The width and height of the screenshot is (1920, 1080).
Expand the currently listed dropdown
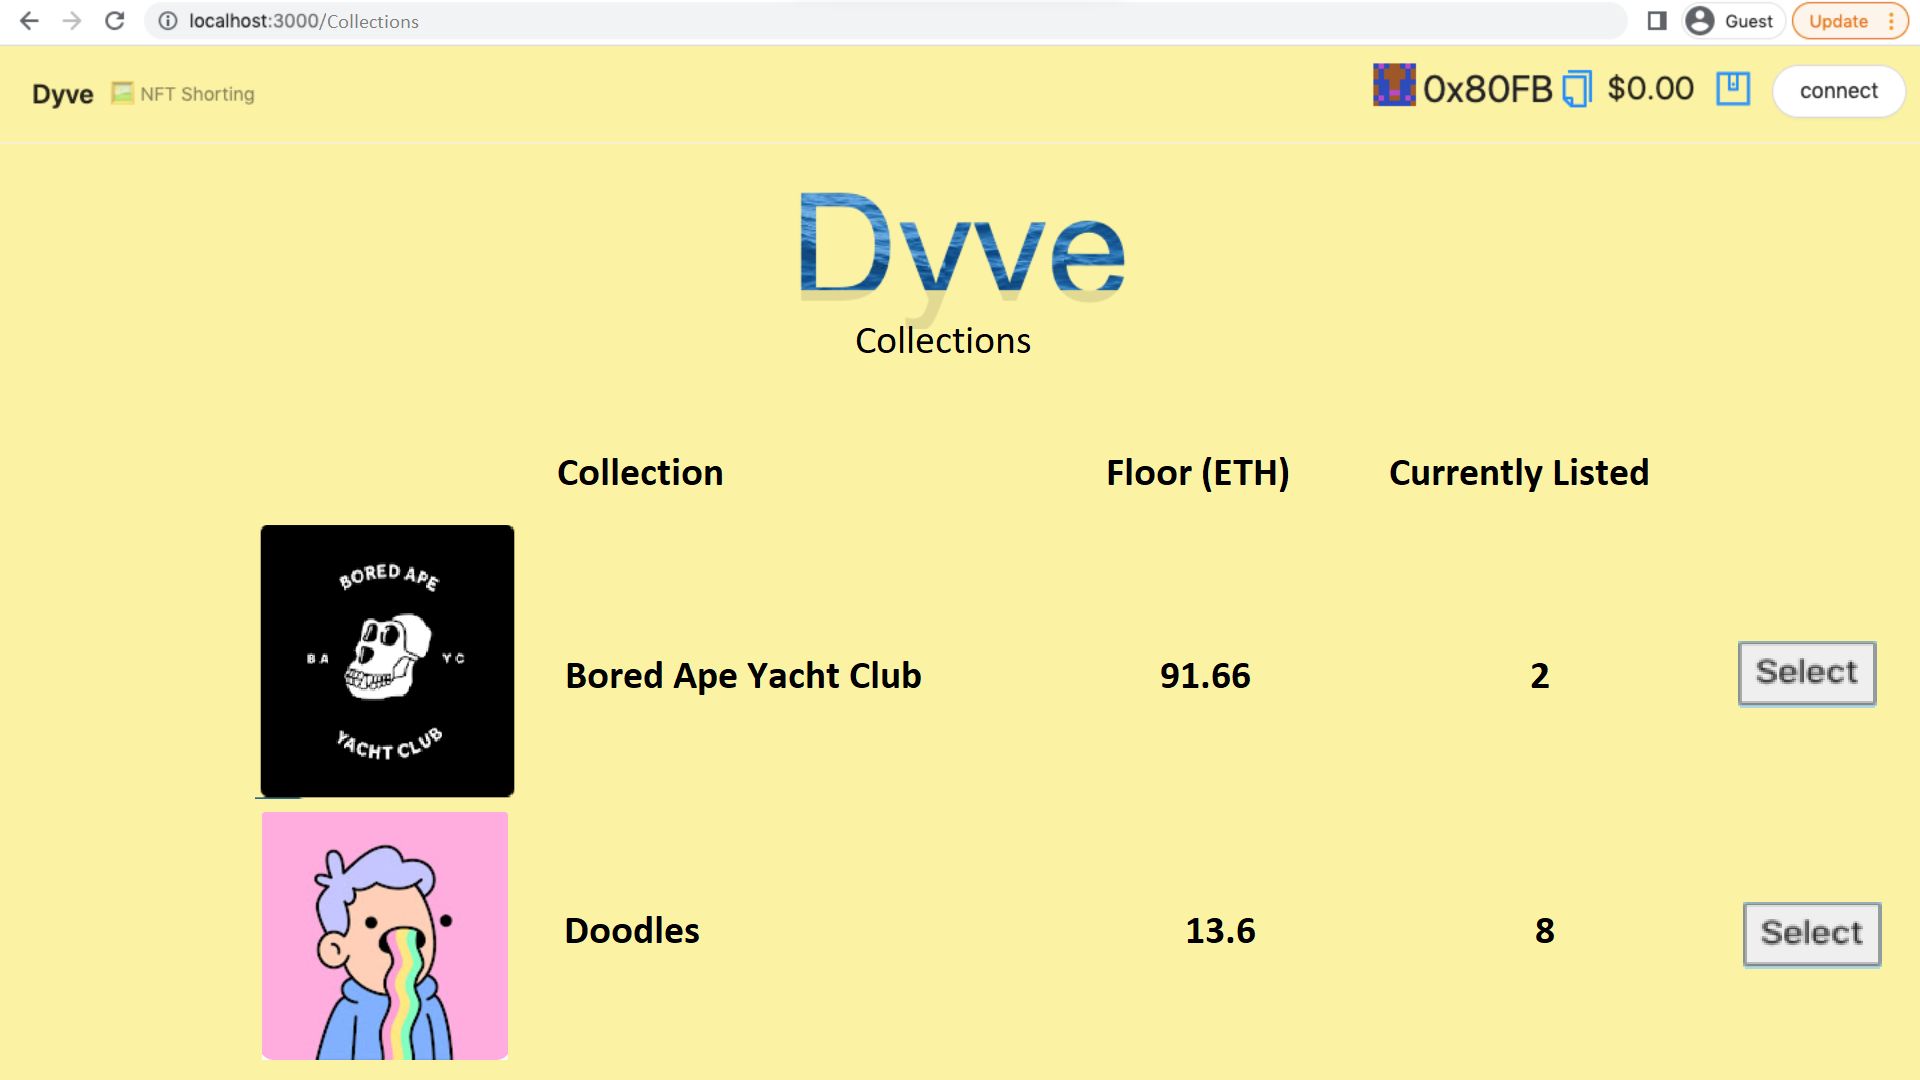tap(1519, 472)
